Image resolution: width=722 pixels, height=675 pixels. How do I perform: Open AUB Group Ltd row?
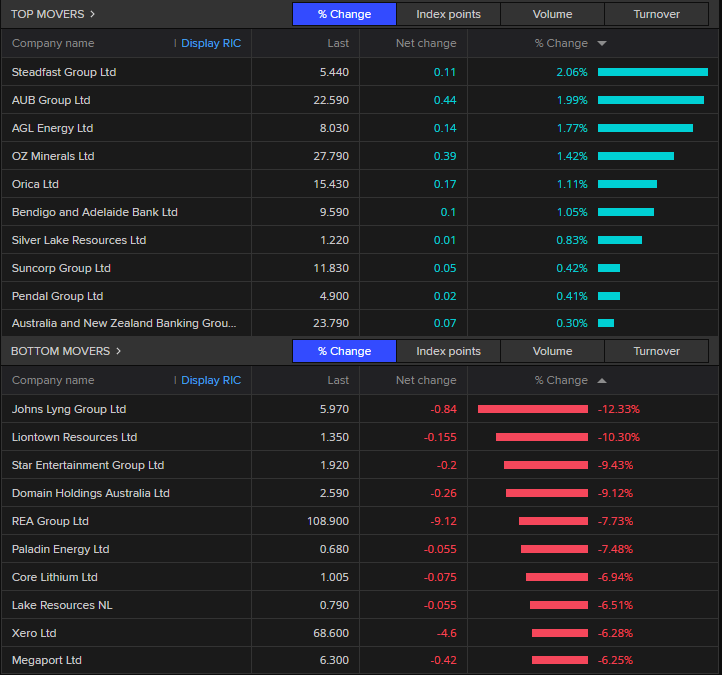(359, 100)
